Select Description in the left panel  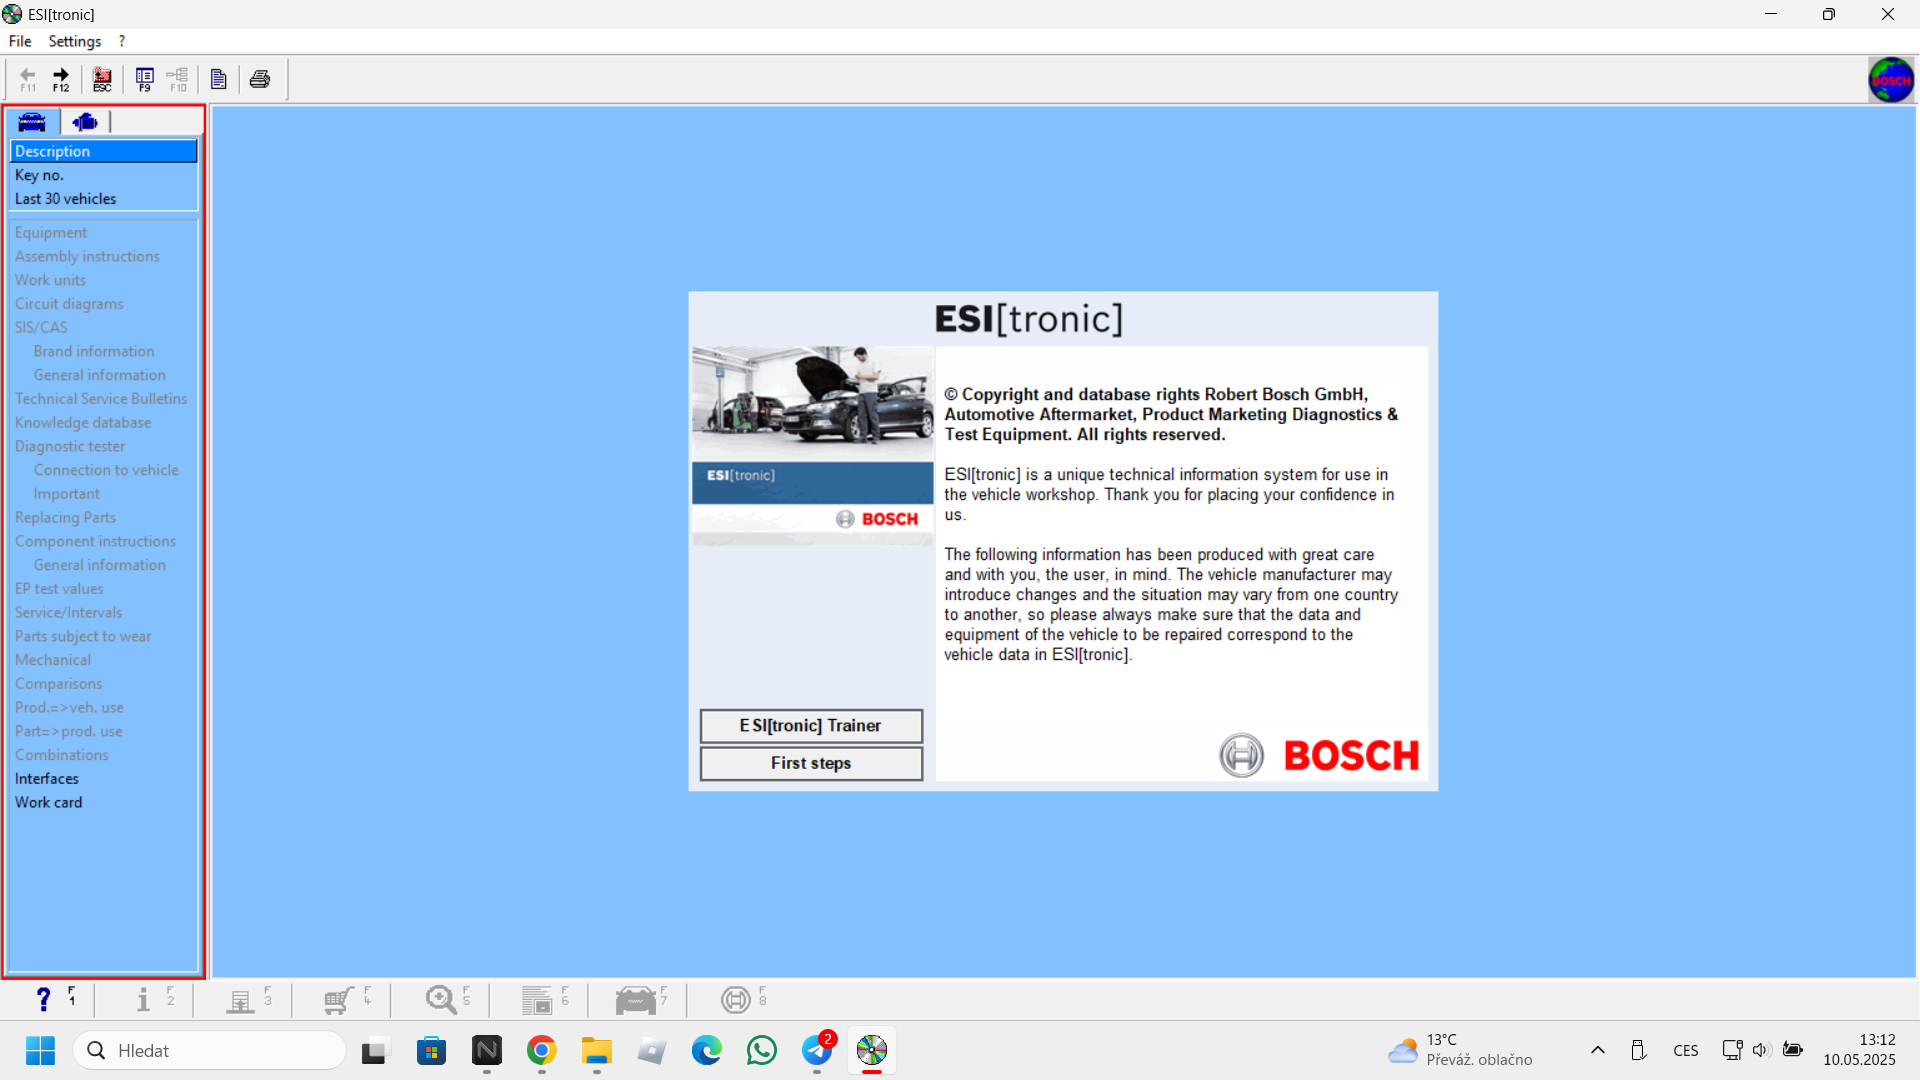tap(104, 151)
